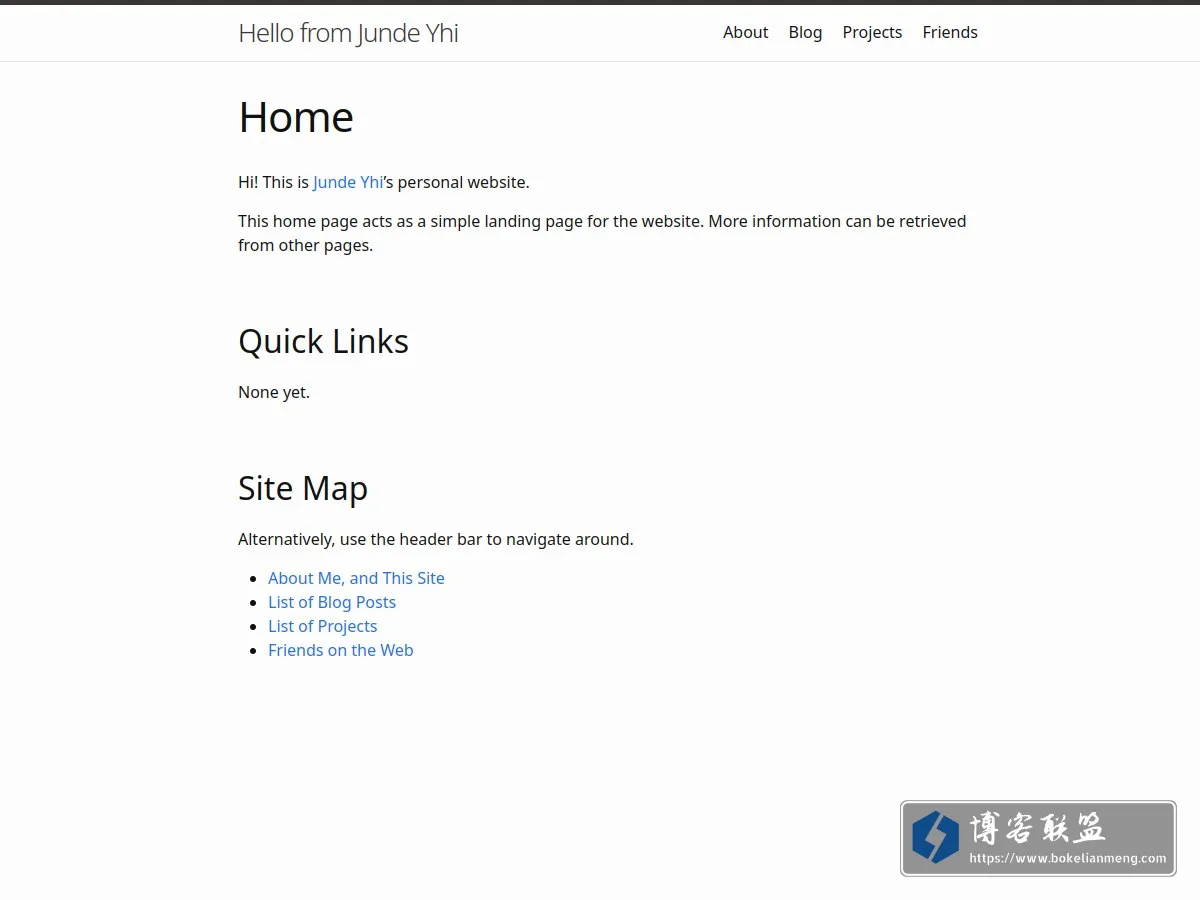Follow the Junde Yhi name link
The width and height of the screenshot is (1200, 900).
[348, 182]
